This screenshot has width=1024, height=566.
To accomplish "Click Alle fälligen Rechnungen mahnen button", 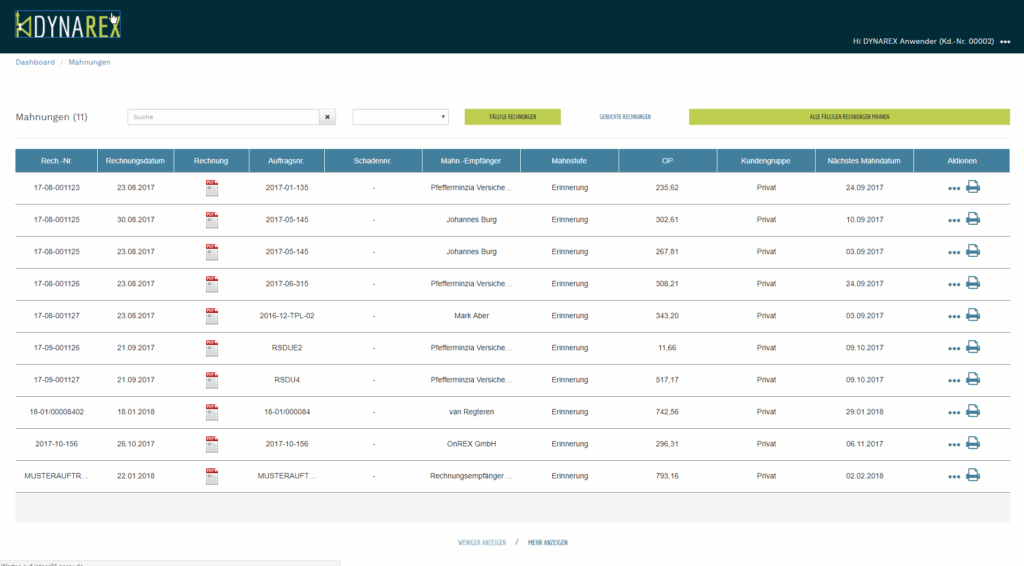I will tap(849, 117).
